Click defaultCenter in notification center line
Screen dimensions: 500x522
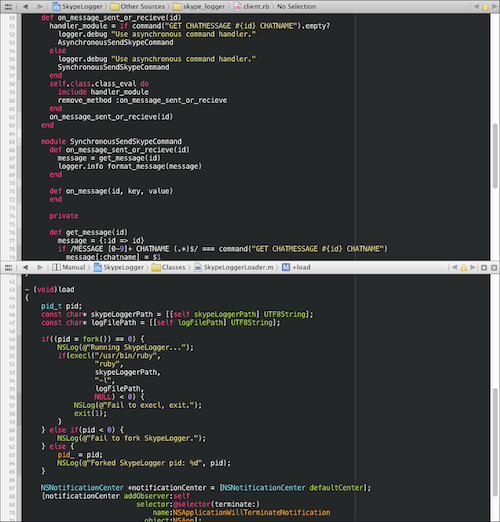click(x=336, y=488)
